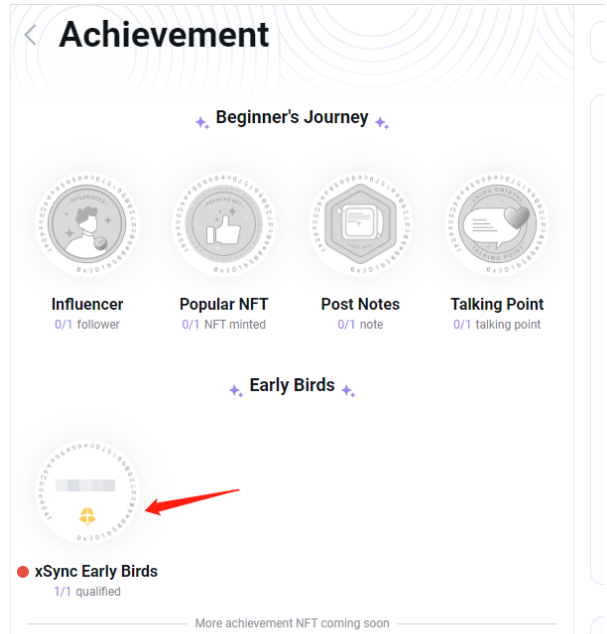Click the 0/1 follower progress text
The height and width of the screenshot is (634, 607).
pyautogui.click(x=87, y=325)
